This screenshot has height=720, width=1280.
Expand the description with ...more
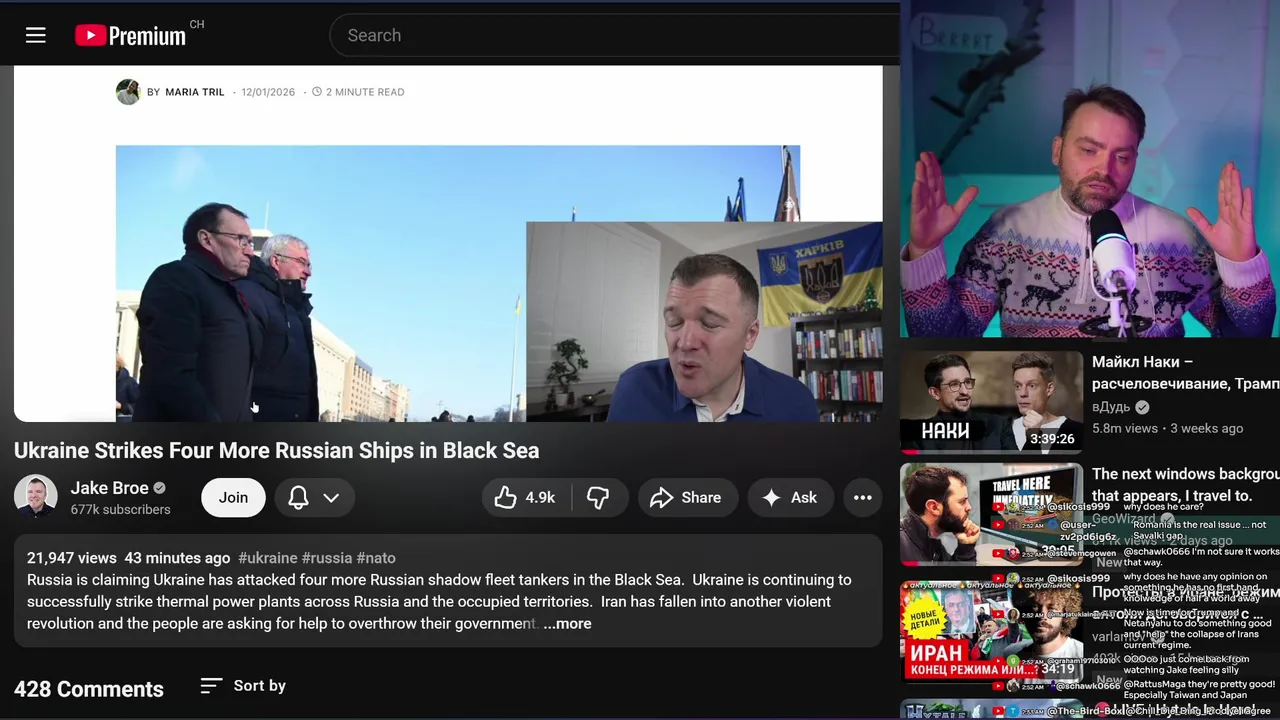point(567,623)
